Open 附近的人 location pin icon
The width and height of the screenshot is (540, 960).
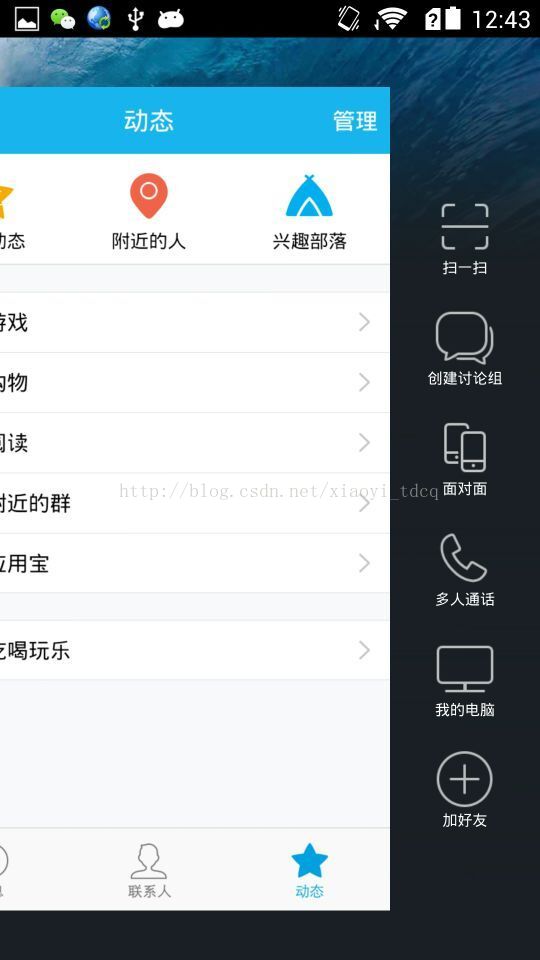click(x=149, y=196)
